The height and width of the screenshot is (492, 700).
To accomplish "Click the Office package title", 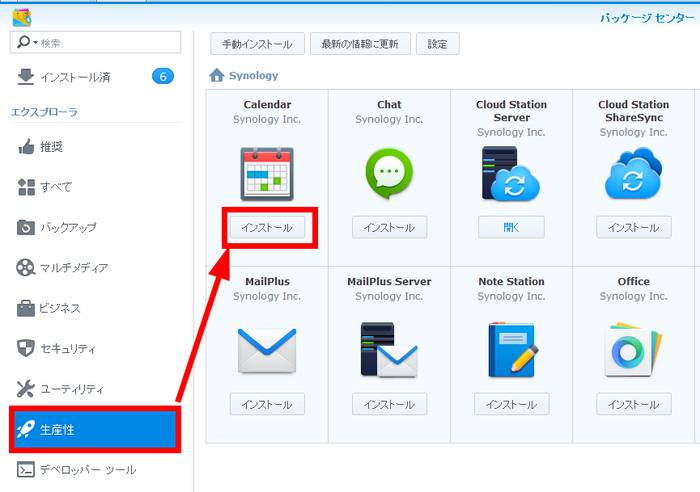I will click(x=633, y=281).
